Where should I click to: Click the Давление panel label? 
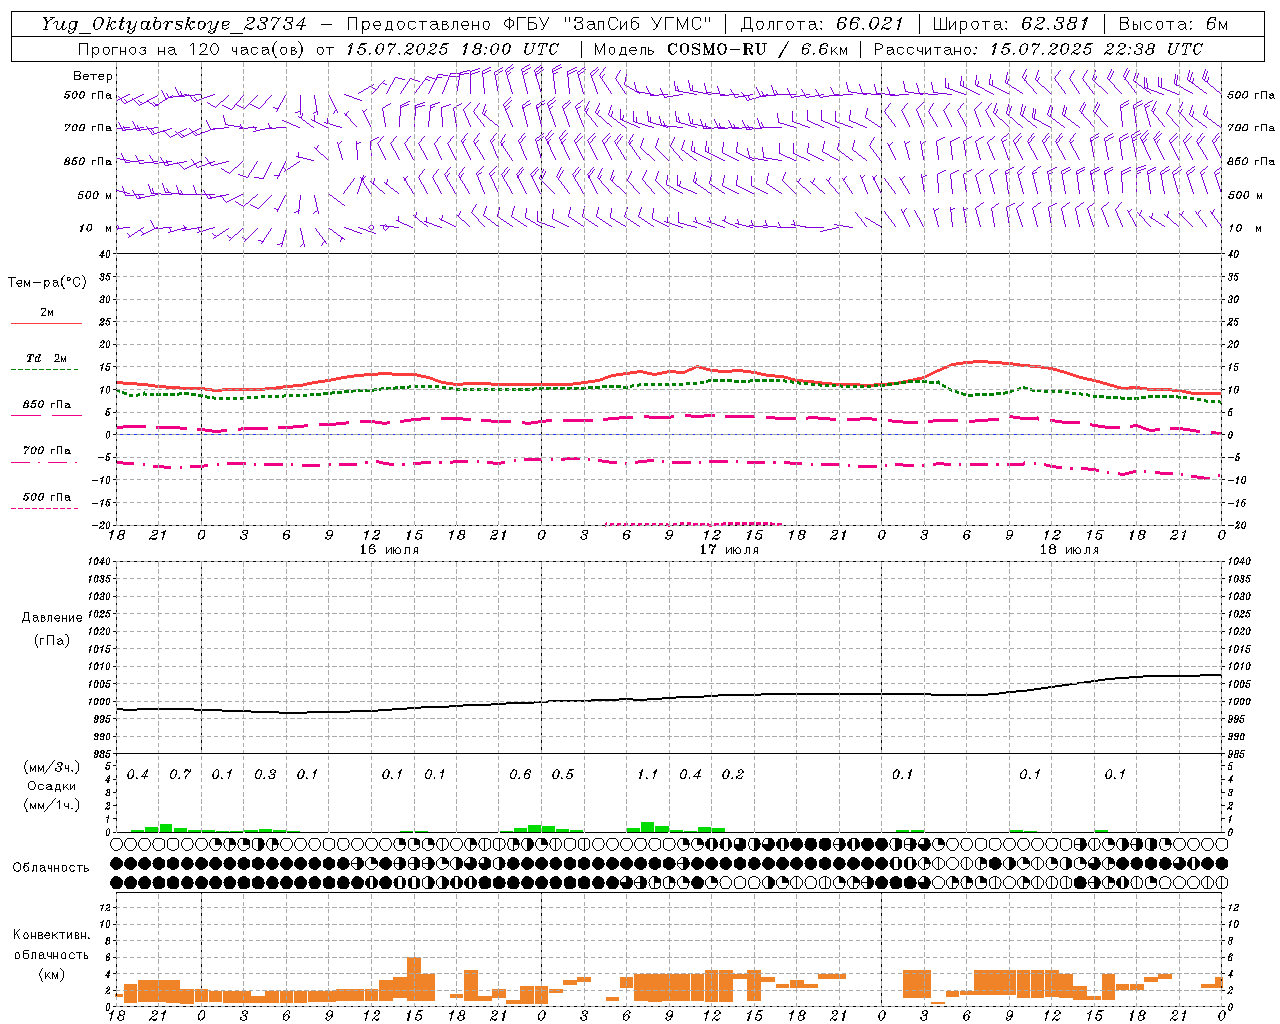pyautogui.click(x=52, y=618)
